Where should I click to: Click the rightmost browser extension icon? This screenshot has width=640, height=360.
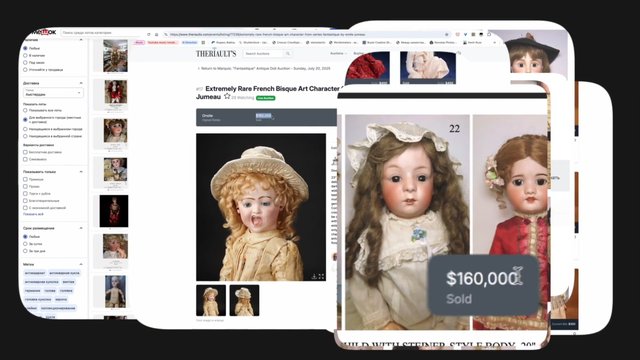[489, 35]
